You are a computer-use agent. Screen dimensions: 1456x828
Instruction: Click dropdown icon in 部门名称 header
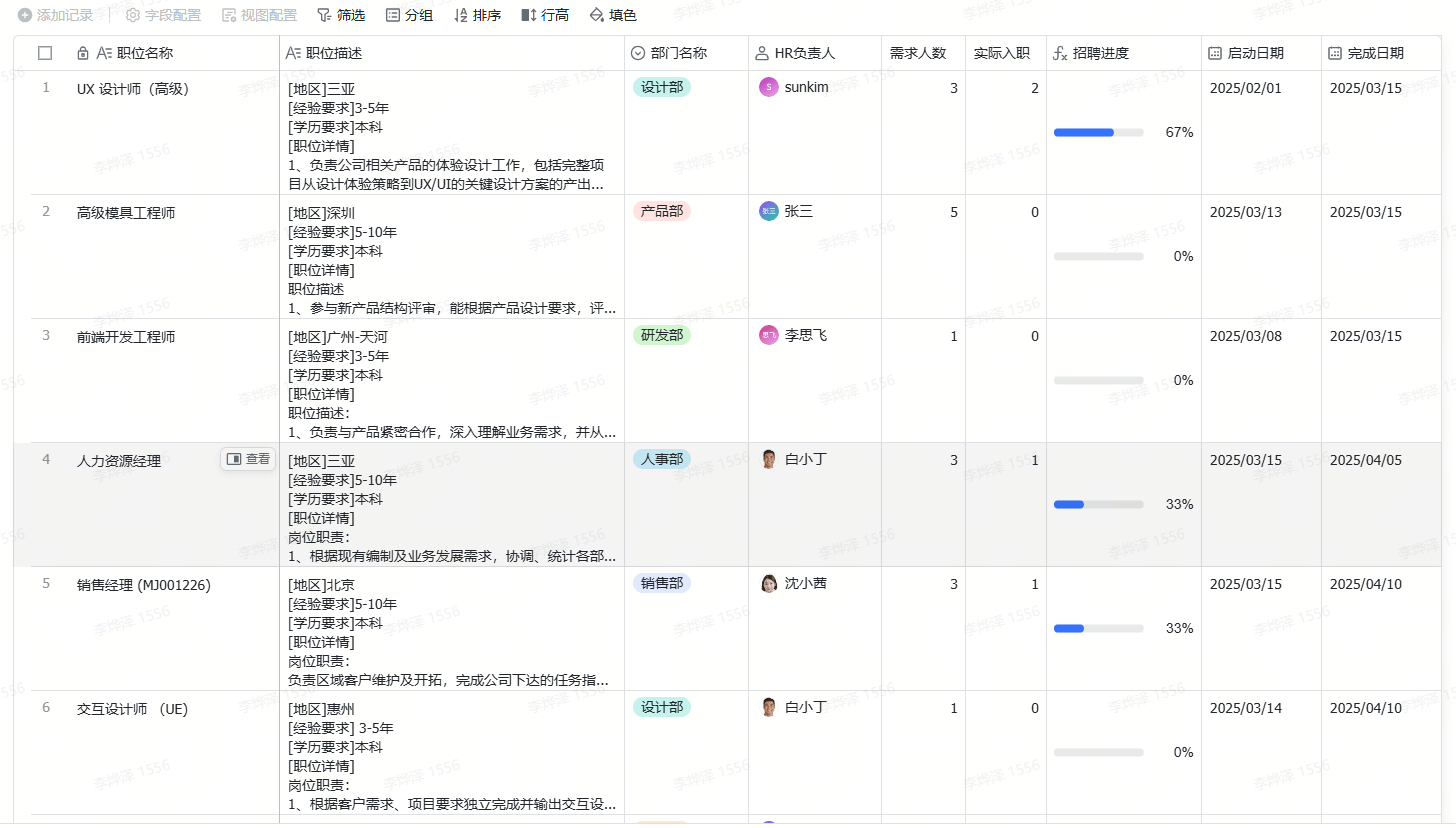tap(638, 53)
